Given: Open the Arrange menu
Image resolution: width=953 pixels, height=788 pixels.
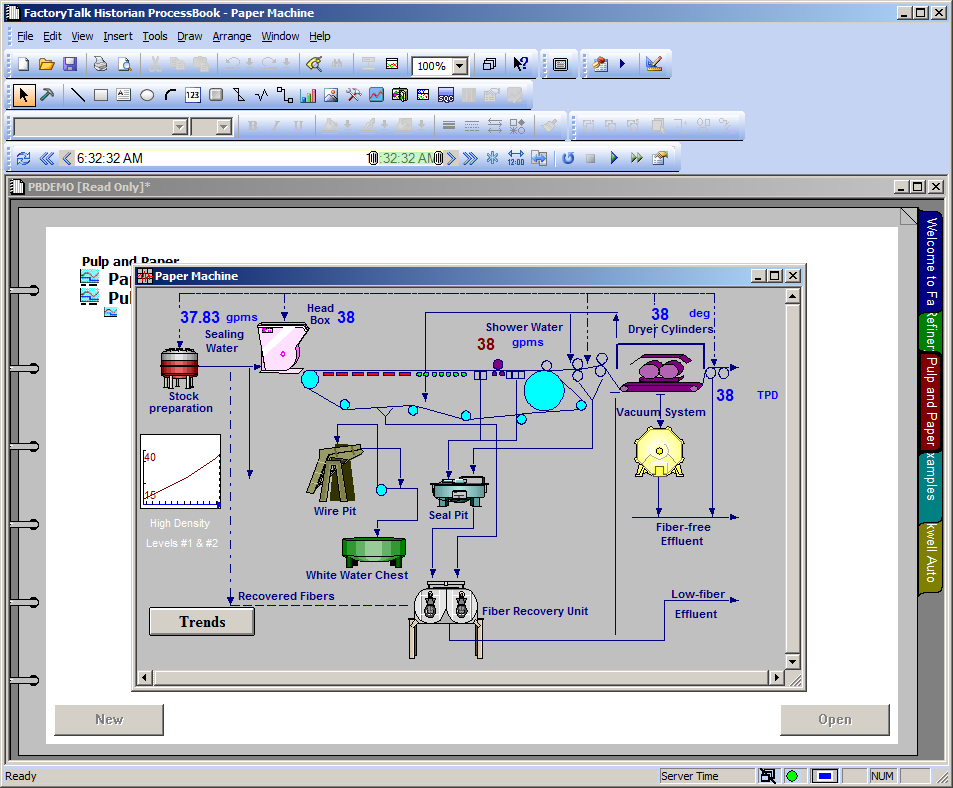Looking at the screenshot, I should tap(232, 36).
